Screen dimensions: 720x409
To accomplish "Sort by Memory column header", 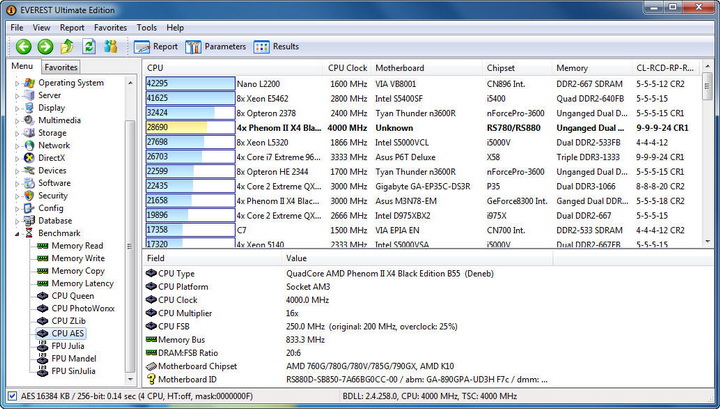I will coord(592,68).
